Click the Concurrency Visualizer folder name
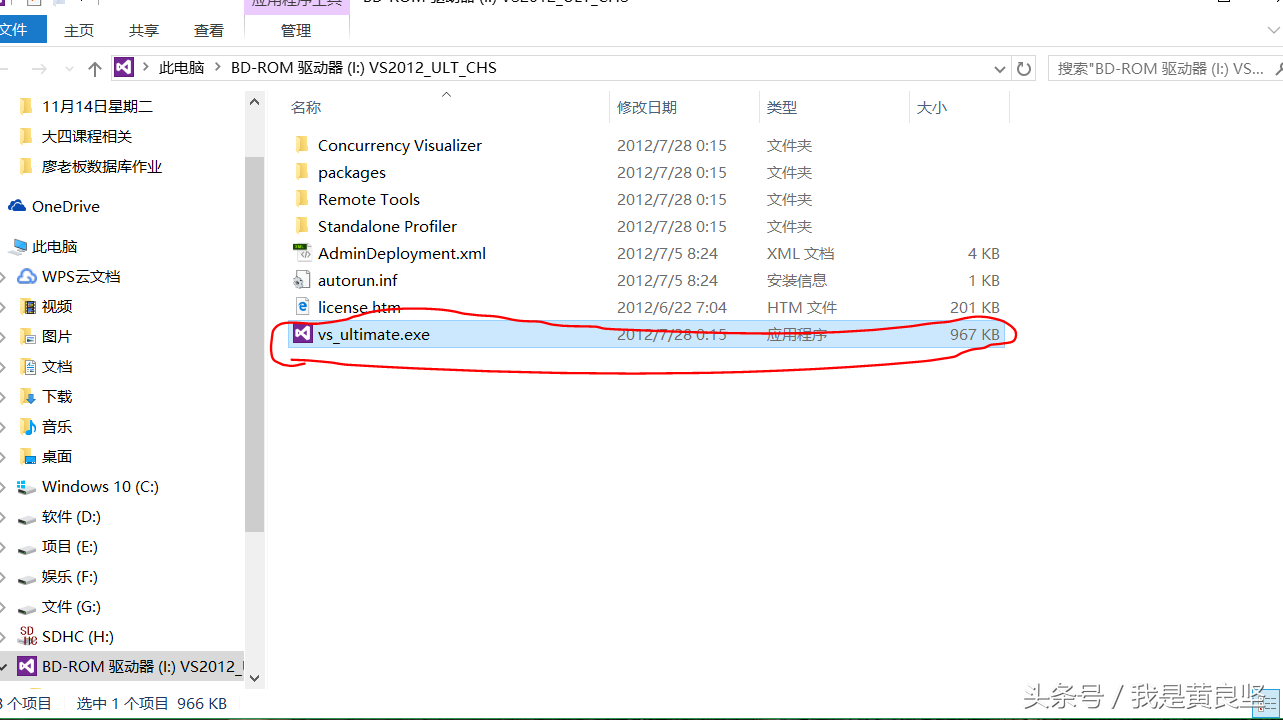 tap(400, 145)
